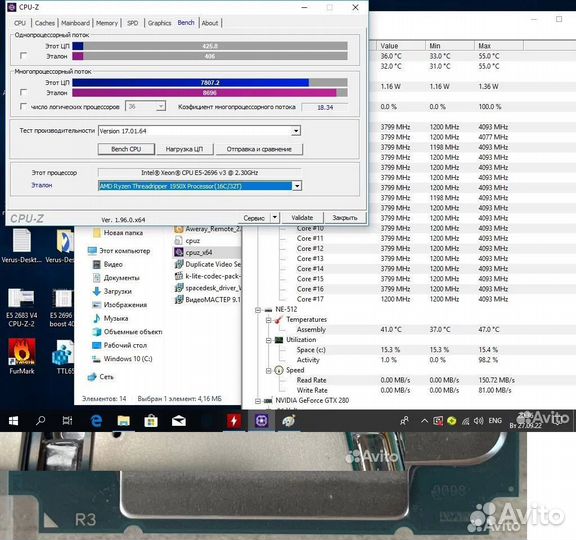The image size is (576, 540).
Task: Click the Validate button
Action: tap(302, 217)
